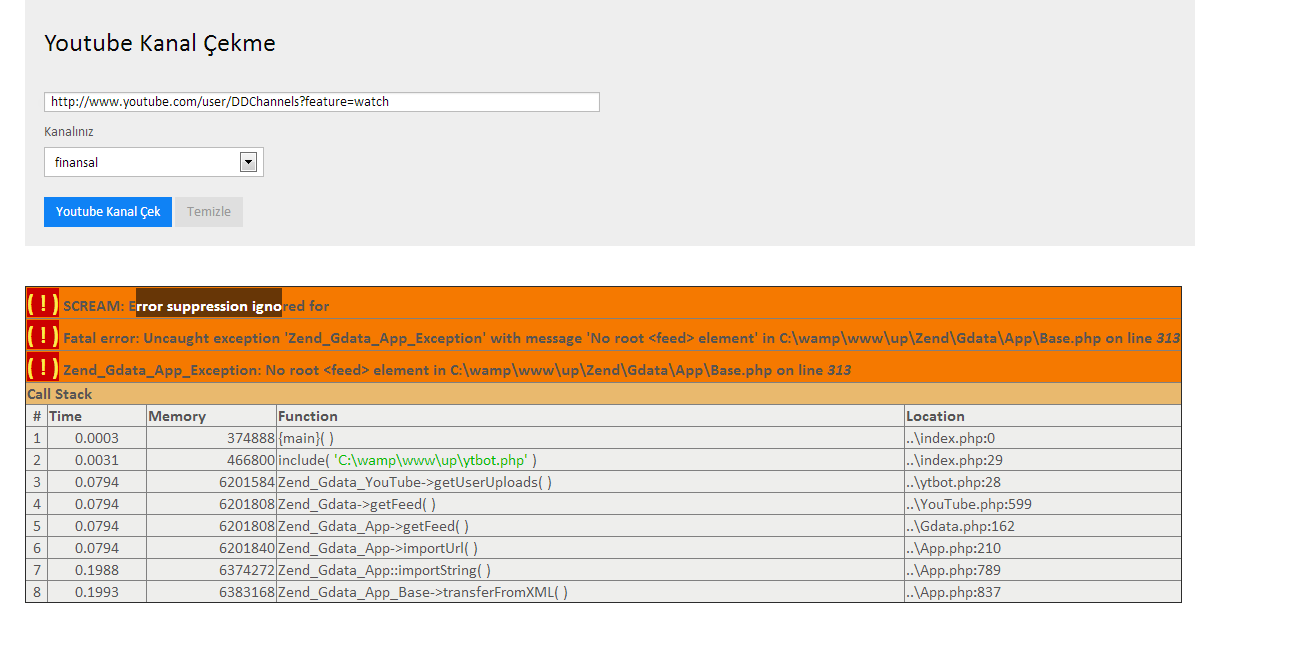The height and width of the screenshot is (662, 1299).
Task: Click memory value '6374272'
Action: [x=247, y=570]
